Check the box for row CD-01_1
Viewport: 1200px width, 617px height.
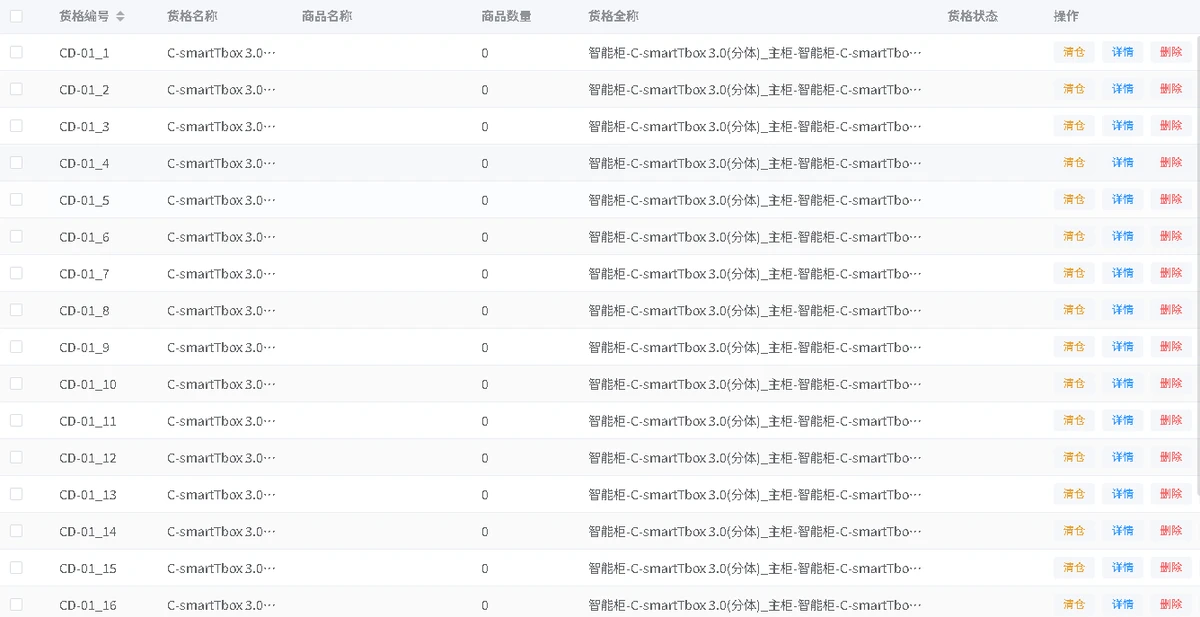16,52
